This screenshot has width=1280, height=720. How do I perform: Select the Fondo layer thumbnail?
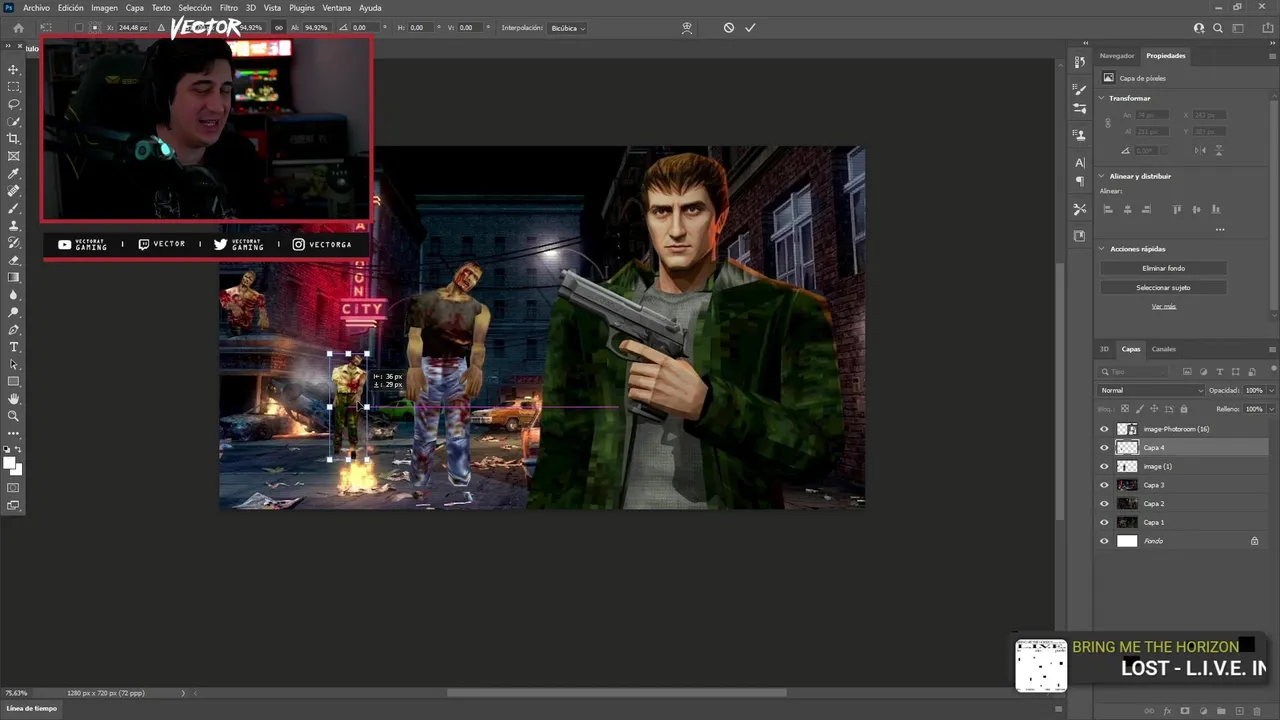tap(1127, 541)
